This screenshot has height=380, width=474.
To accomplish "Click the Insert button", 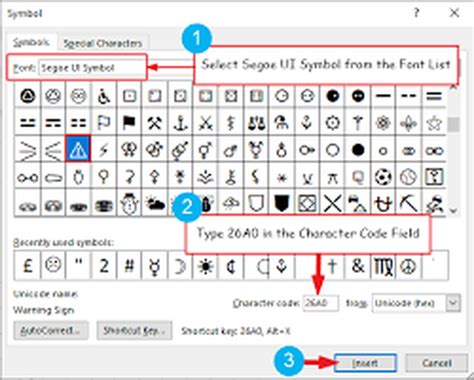I will click(365, 363).
